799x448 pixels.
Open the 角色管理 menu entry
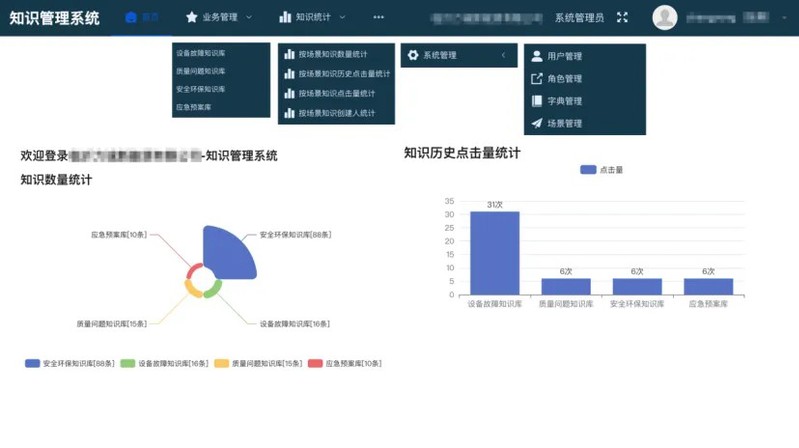click(564, 79)
